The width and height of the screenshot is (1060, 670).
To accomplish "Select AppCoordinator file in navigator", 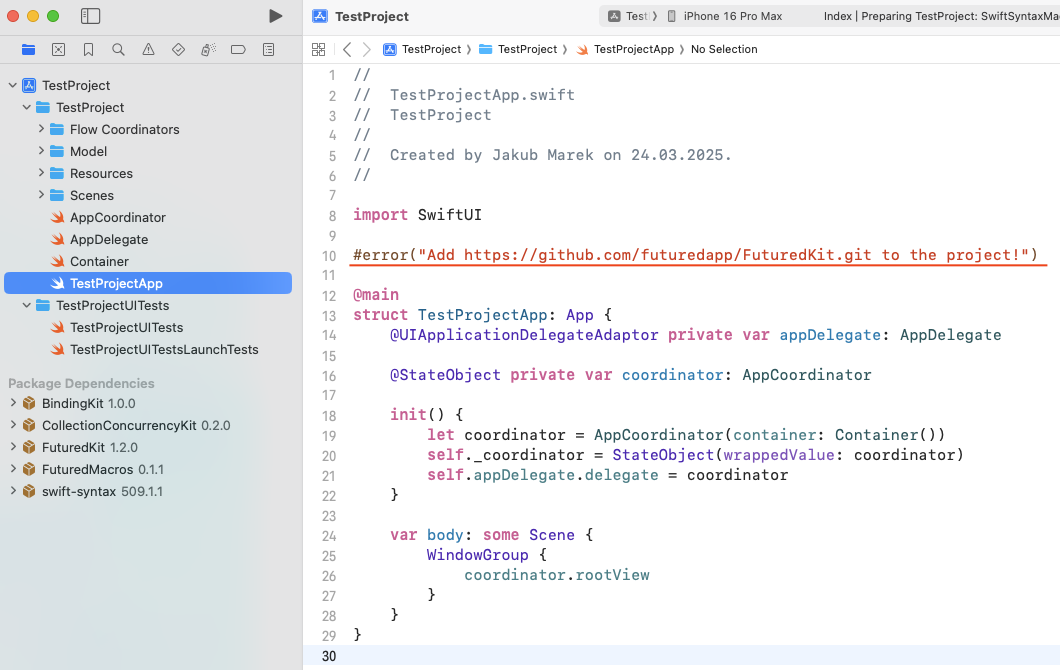I will [x=117, y=217].
